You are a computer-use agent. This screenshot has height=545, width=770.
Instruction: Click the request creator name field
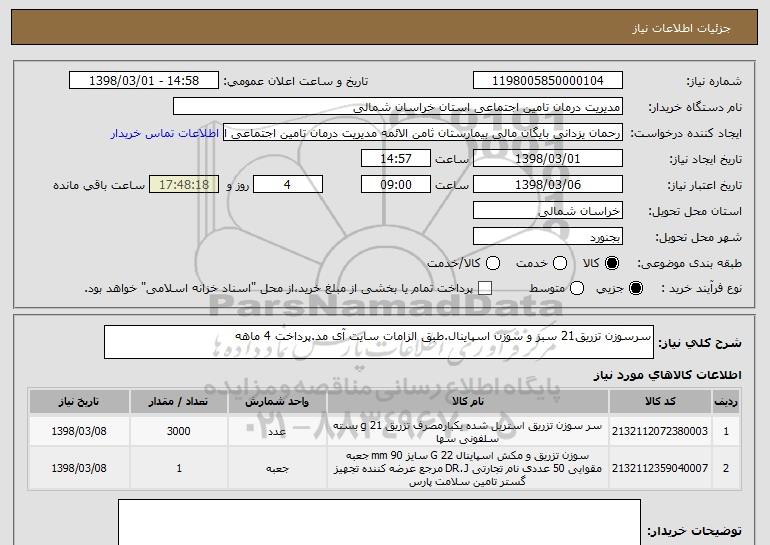click(x=423, y=133)
